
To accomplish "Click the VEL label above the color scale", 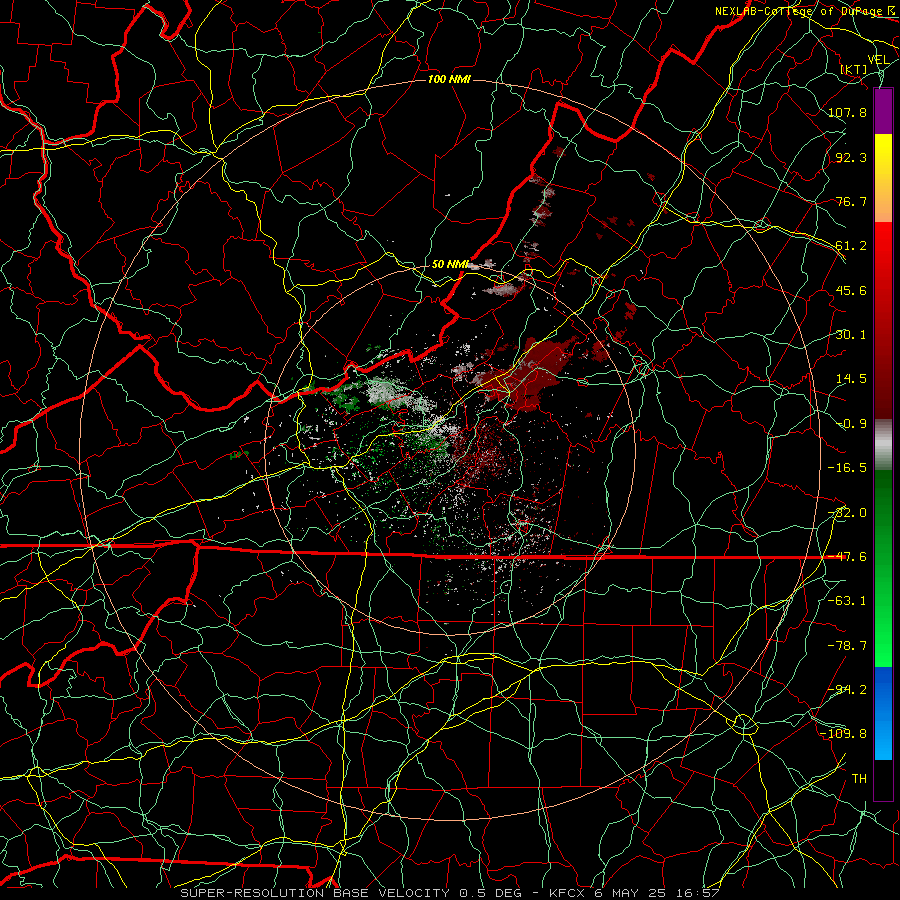I will 878,60.
